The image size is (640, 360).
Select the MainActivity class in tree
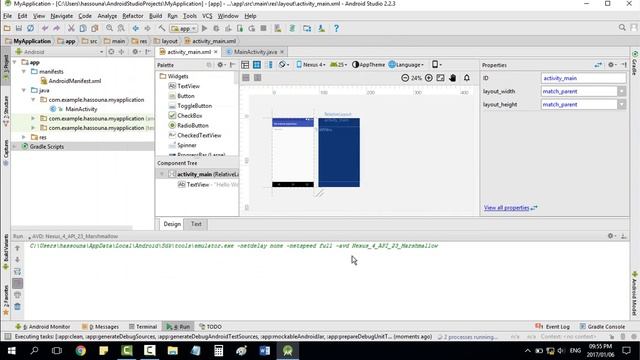[73, 109]
